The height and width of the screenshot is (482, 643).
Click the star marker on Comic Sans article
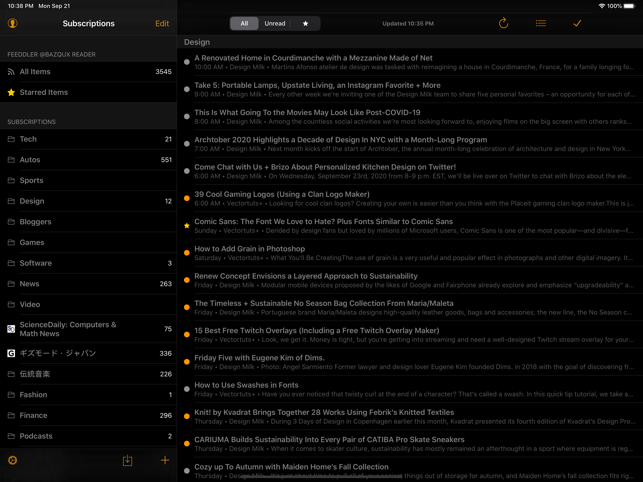coord(187,226)
